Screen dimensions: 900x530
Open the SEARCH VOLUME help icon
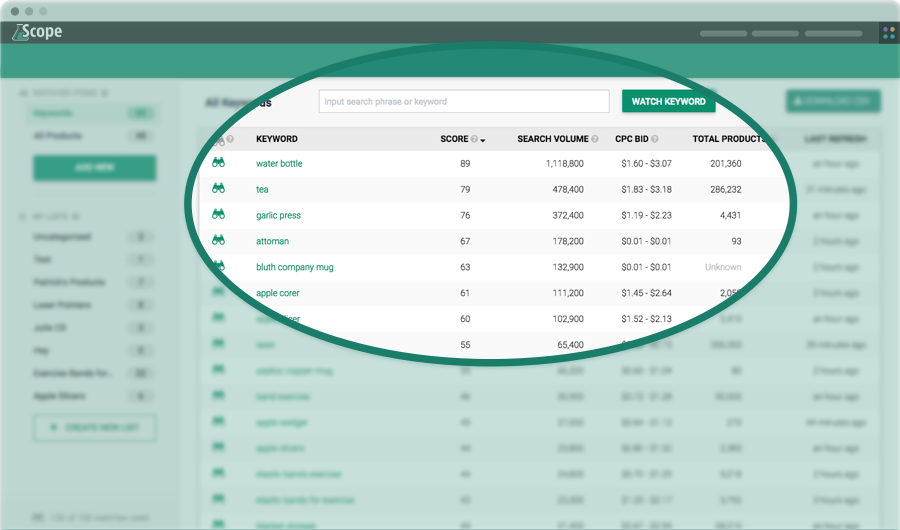pyautogui.click(x=595, y=139)
